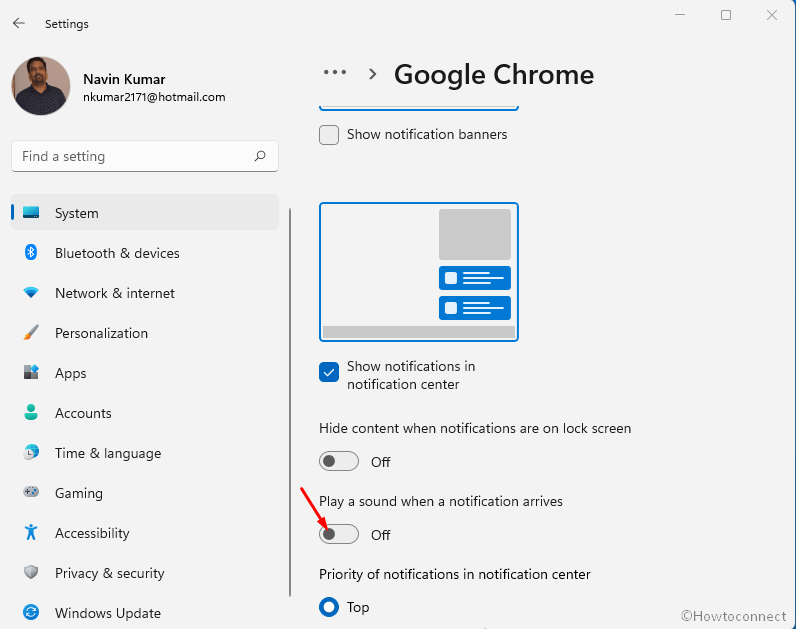
Task: Open Bluetooth & devices settings
Action: pyautogui.click(x=145, y=252)
